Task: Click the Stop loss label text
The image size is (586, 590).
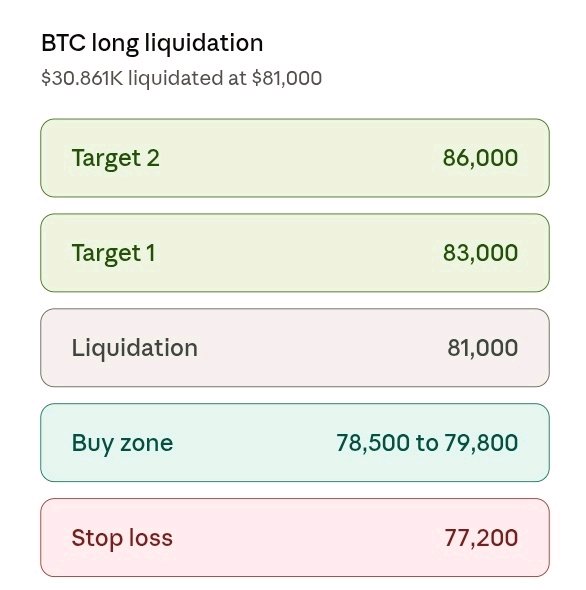Action: point(122,537)
